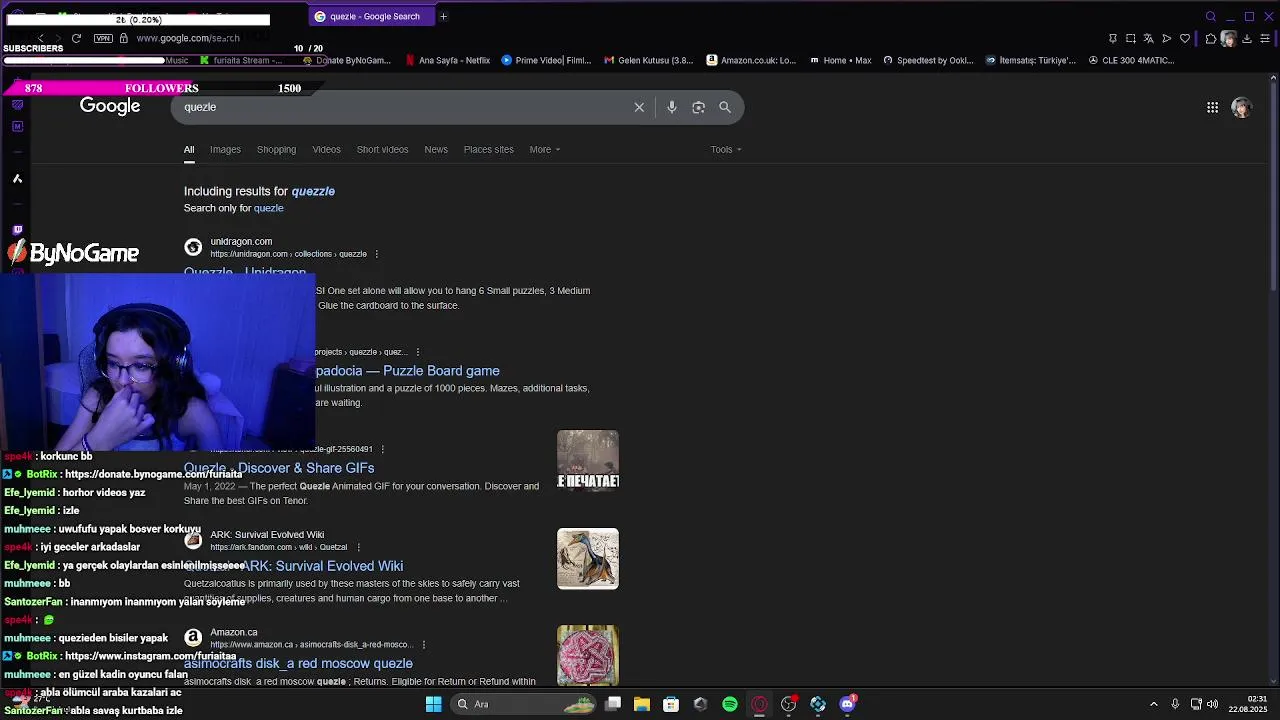This screenshot has height=720, width=1280.
Task: Show hidden system tray icons chevron
Action: click(x=1153, y=704)
